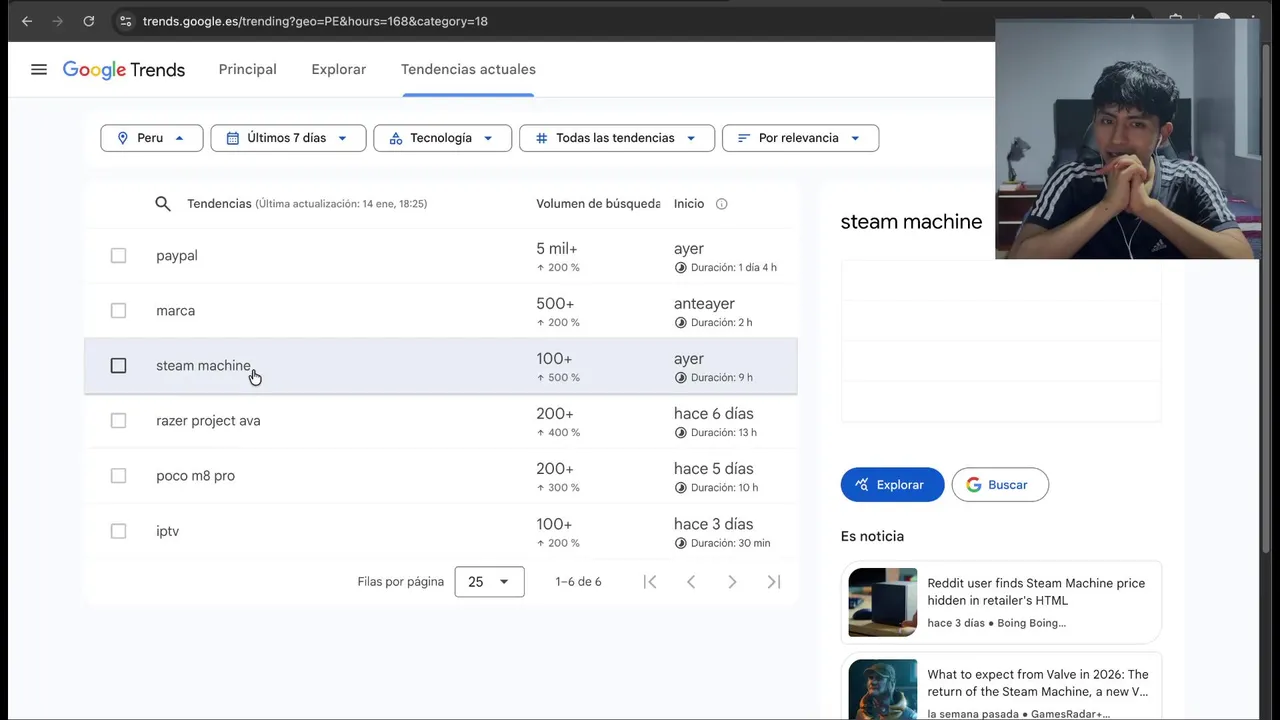The image size is (1280, 720).
Task: Jump to first page of results
Action: 650,582
